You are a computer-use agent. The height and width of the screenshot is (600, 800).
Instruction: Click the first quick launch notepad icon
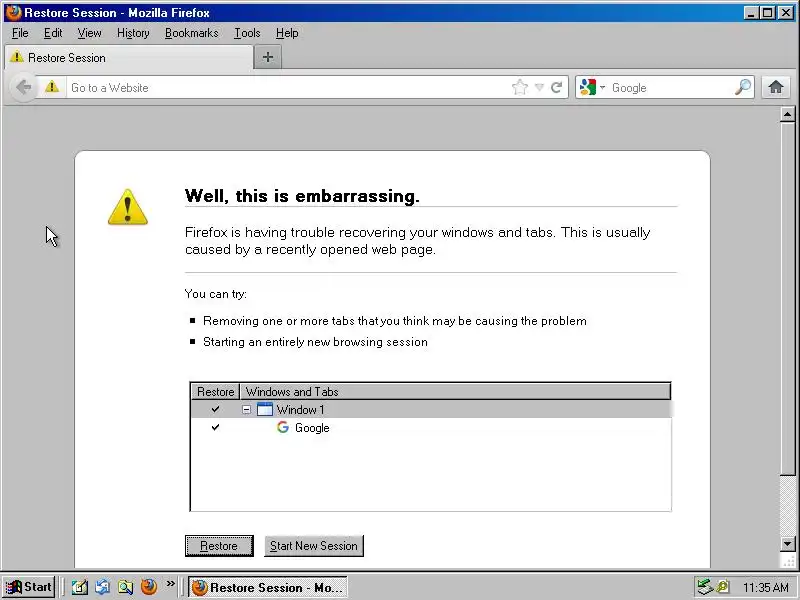click(x=79, y=587)
